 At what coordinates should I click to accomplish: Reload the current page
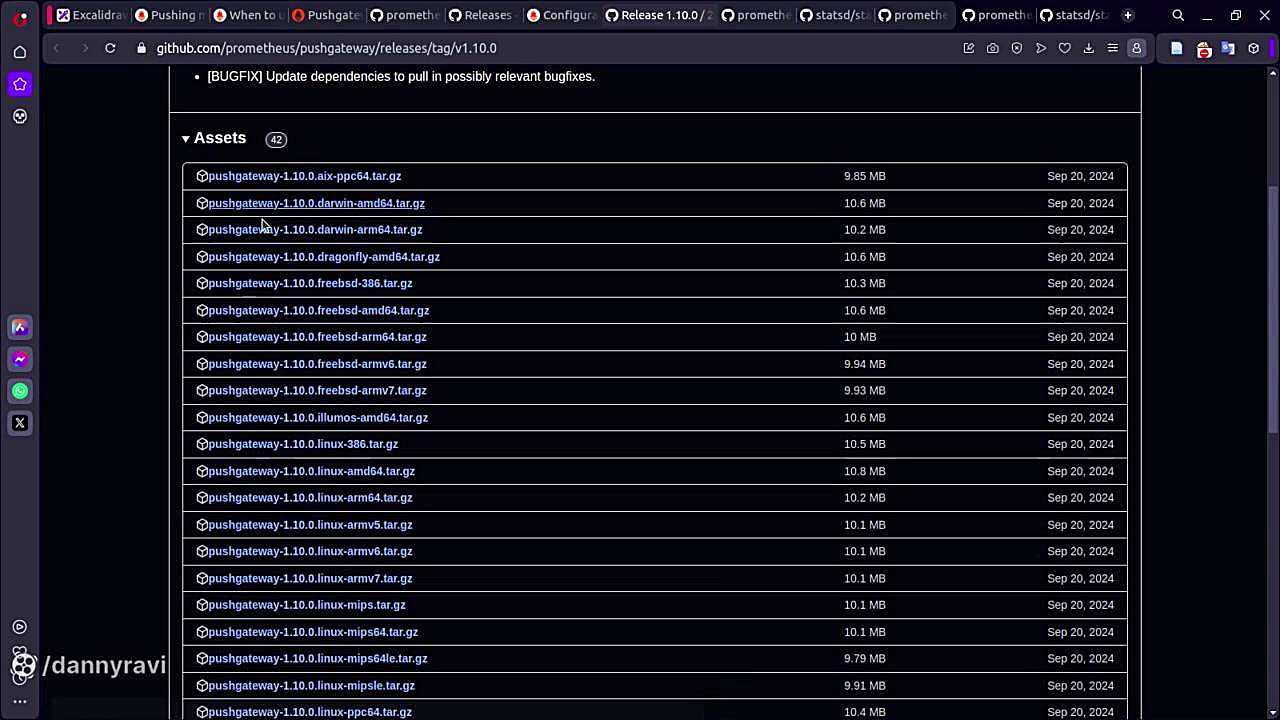pyautogui.click(x=110, y=48)
